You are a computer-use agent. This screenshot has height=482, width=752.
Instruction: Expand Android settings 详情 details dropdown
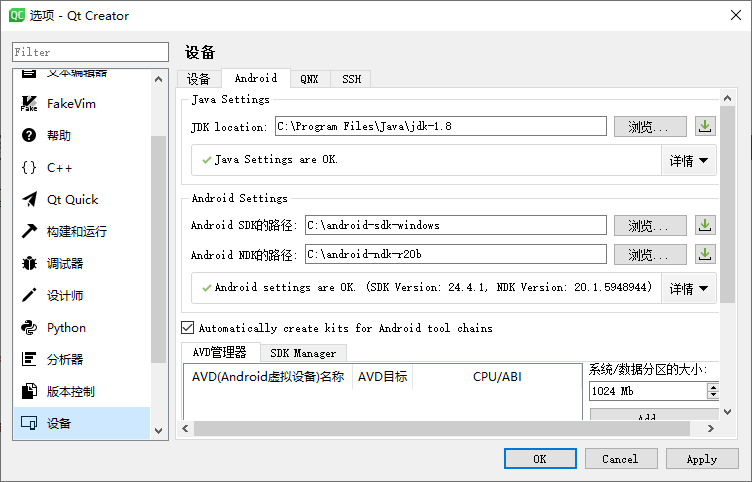tap(689, 288)
